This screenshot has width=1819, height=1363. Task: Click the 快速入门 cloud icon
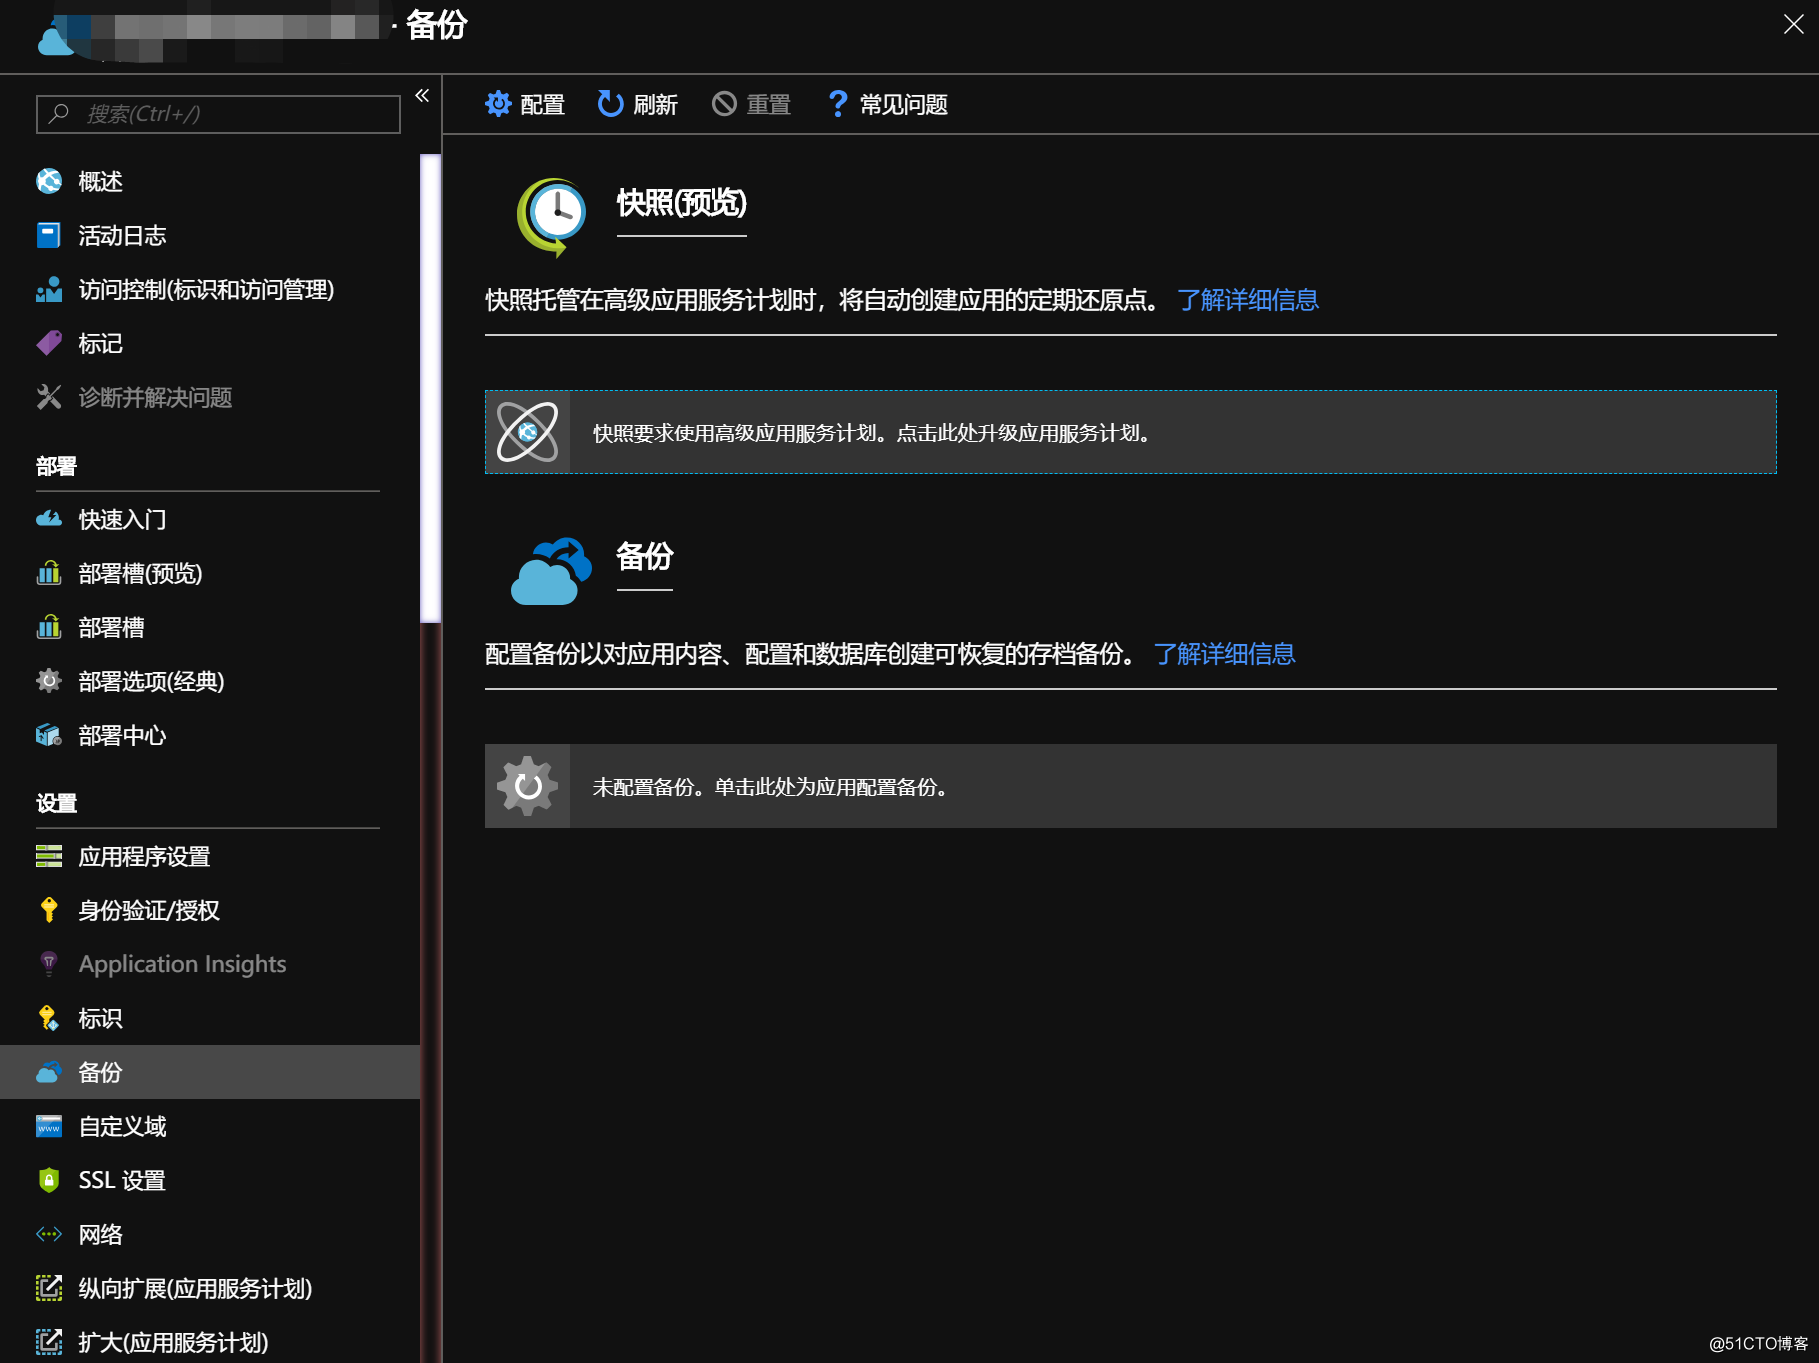tap(49, 519)
